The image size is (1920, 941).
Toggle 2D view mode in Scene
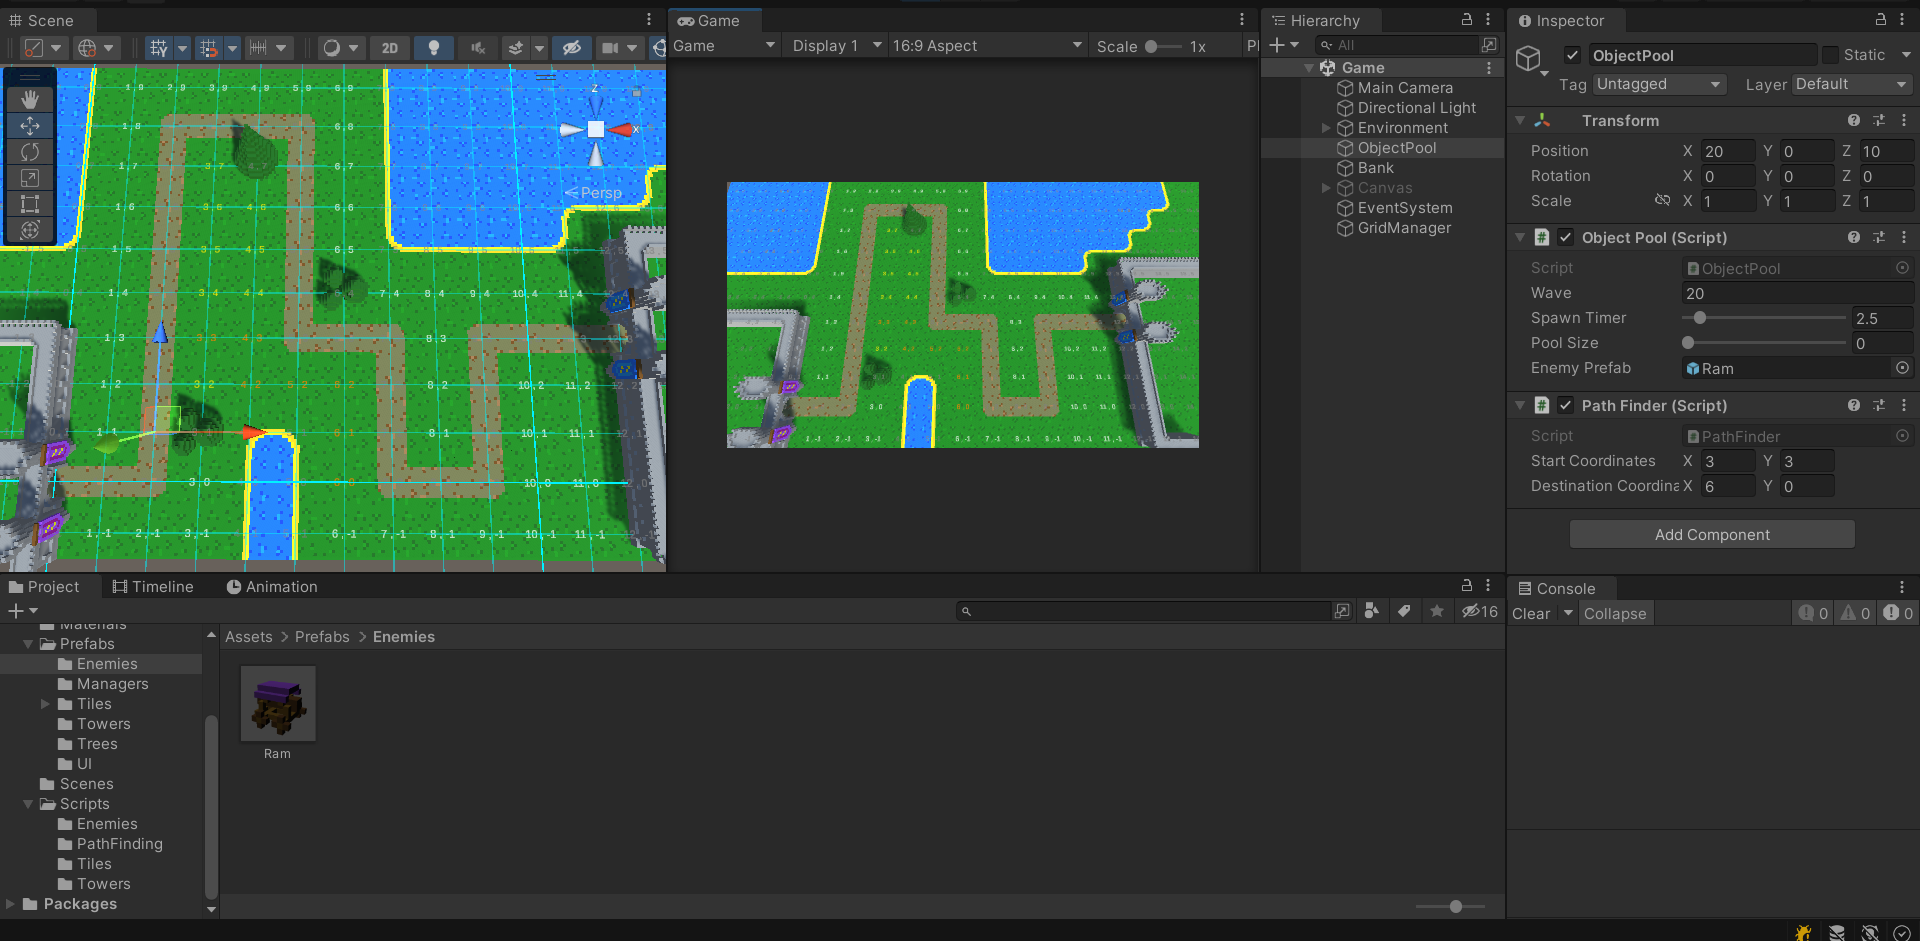coord(390,47)
